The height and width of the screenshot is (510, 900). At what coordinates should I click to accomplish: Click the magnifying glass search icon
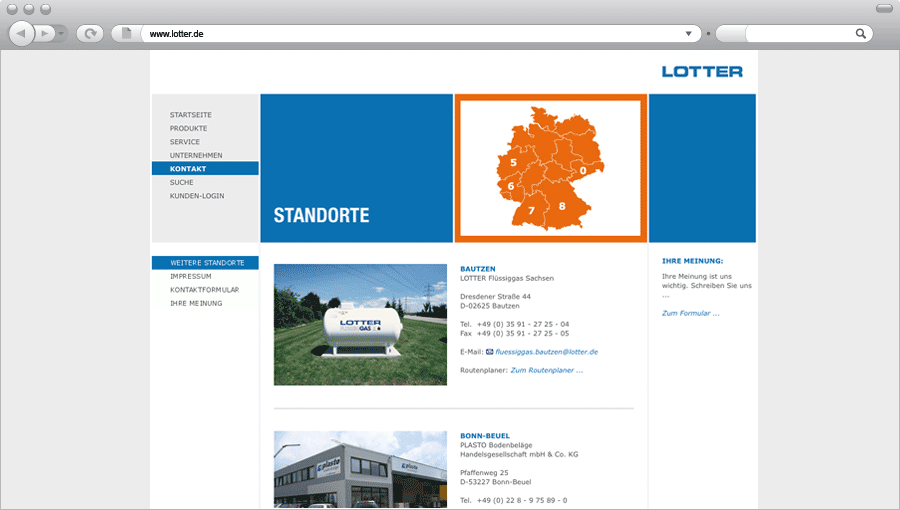click(860, 34)
